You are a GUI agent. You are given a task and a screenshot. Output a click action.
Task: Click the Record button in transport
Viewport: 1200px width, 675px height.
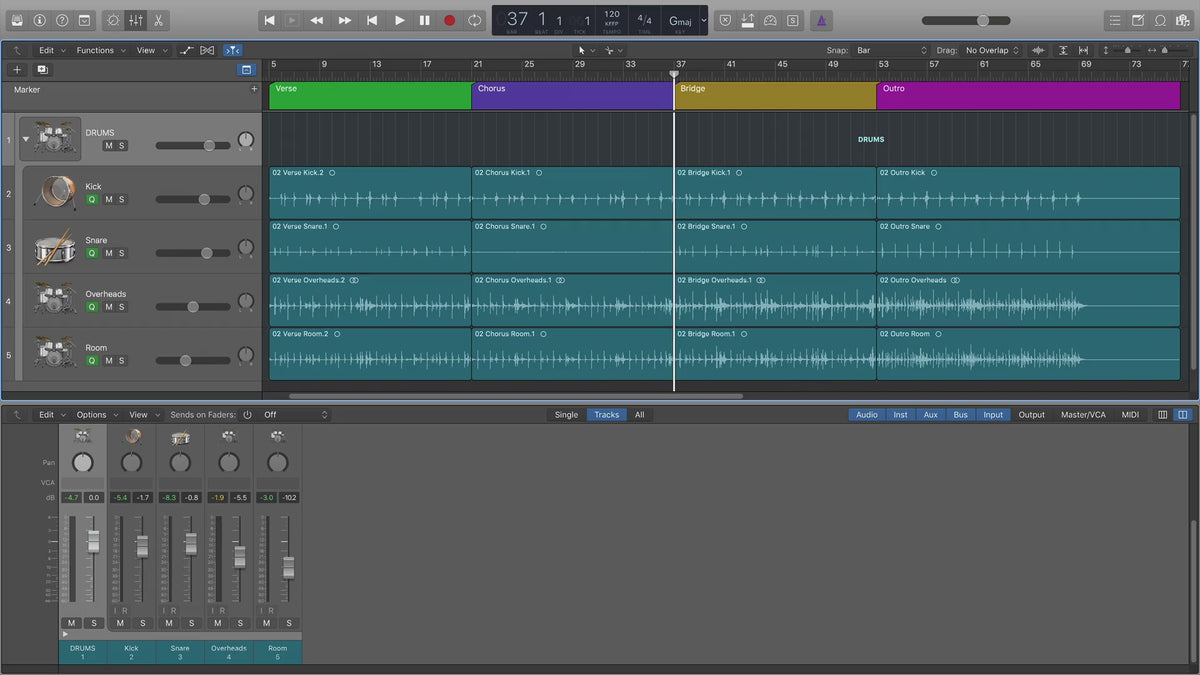pyautogui.click(x=449, y=20)
